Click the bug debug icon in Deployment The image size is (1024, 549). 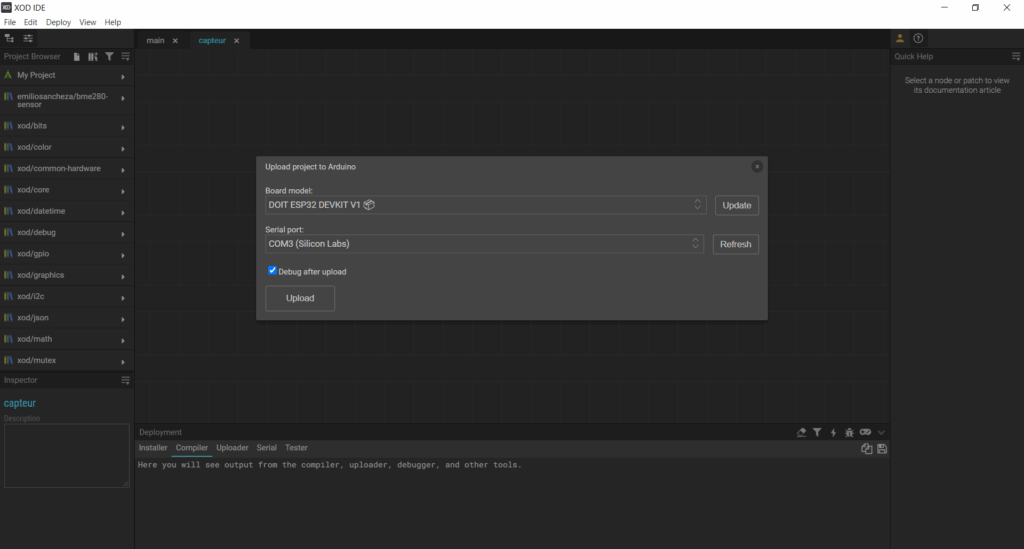[x=849, y=432]
